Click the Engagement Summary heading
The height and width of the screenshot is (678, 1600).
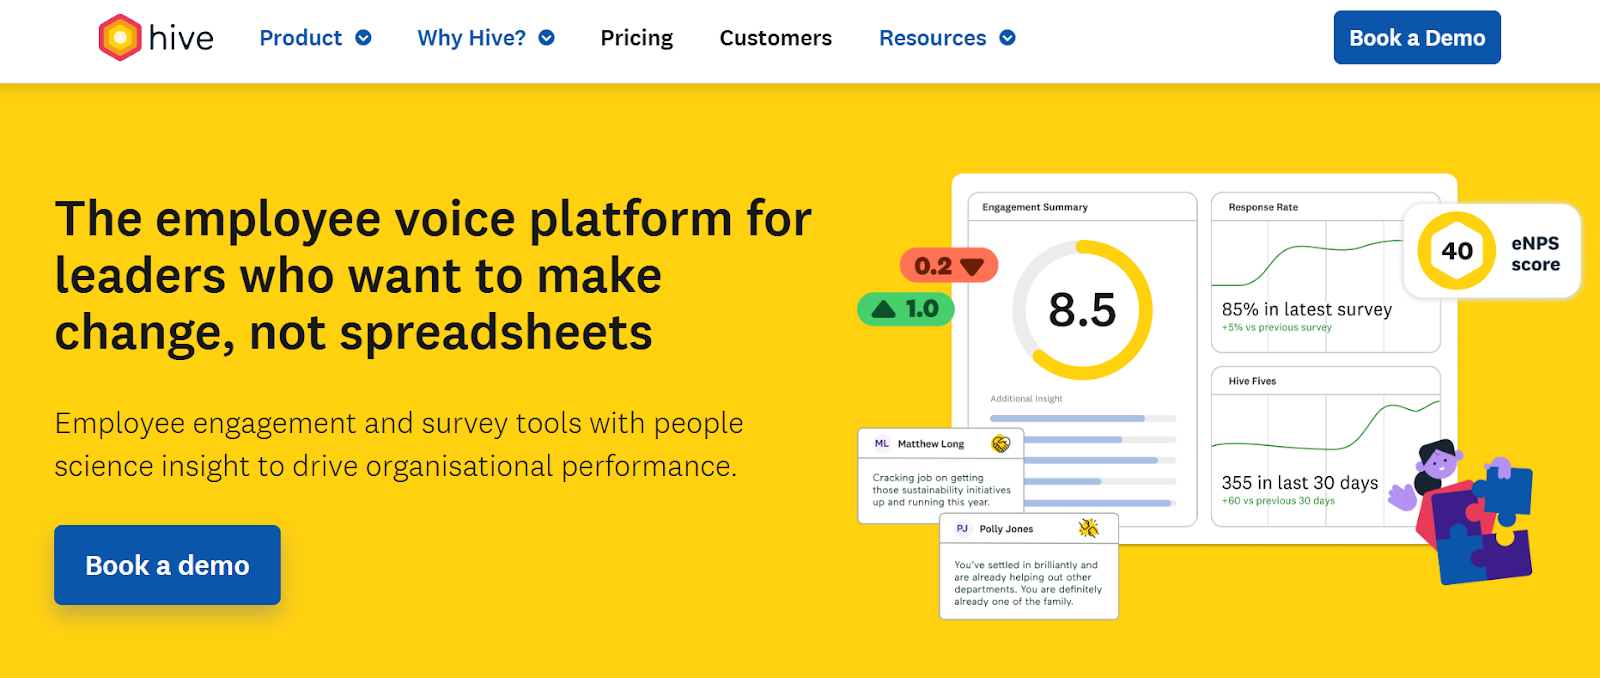[x=1035, y=207]
